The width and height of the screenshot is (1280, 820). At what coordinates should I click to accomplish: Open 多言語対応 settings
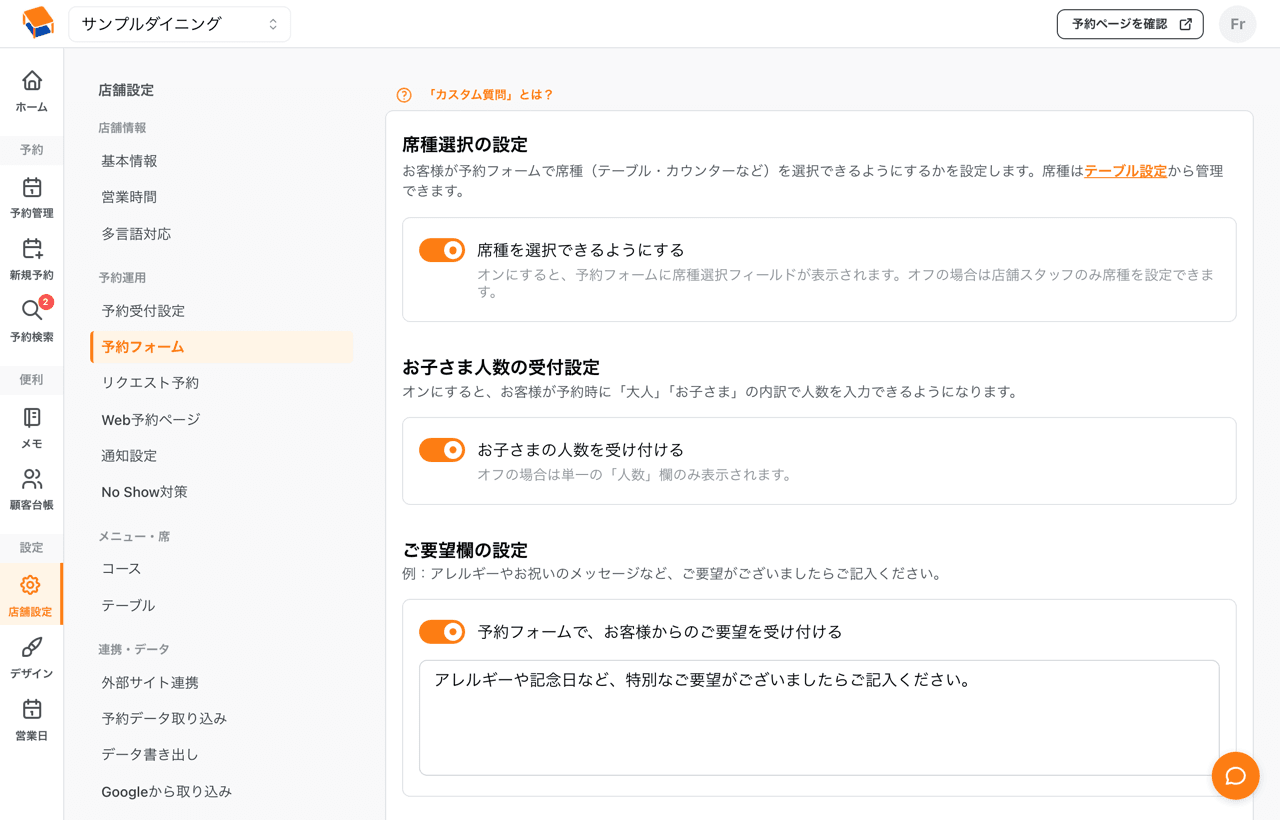click(136, 234)
